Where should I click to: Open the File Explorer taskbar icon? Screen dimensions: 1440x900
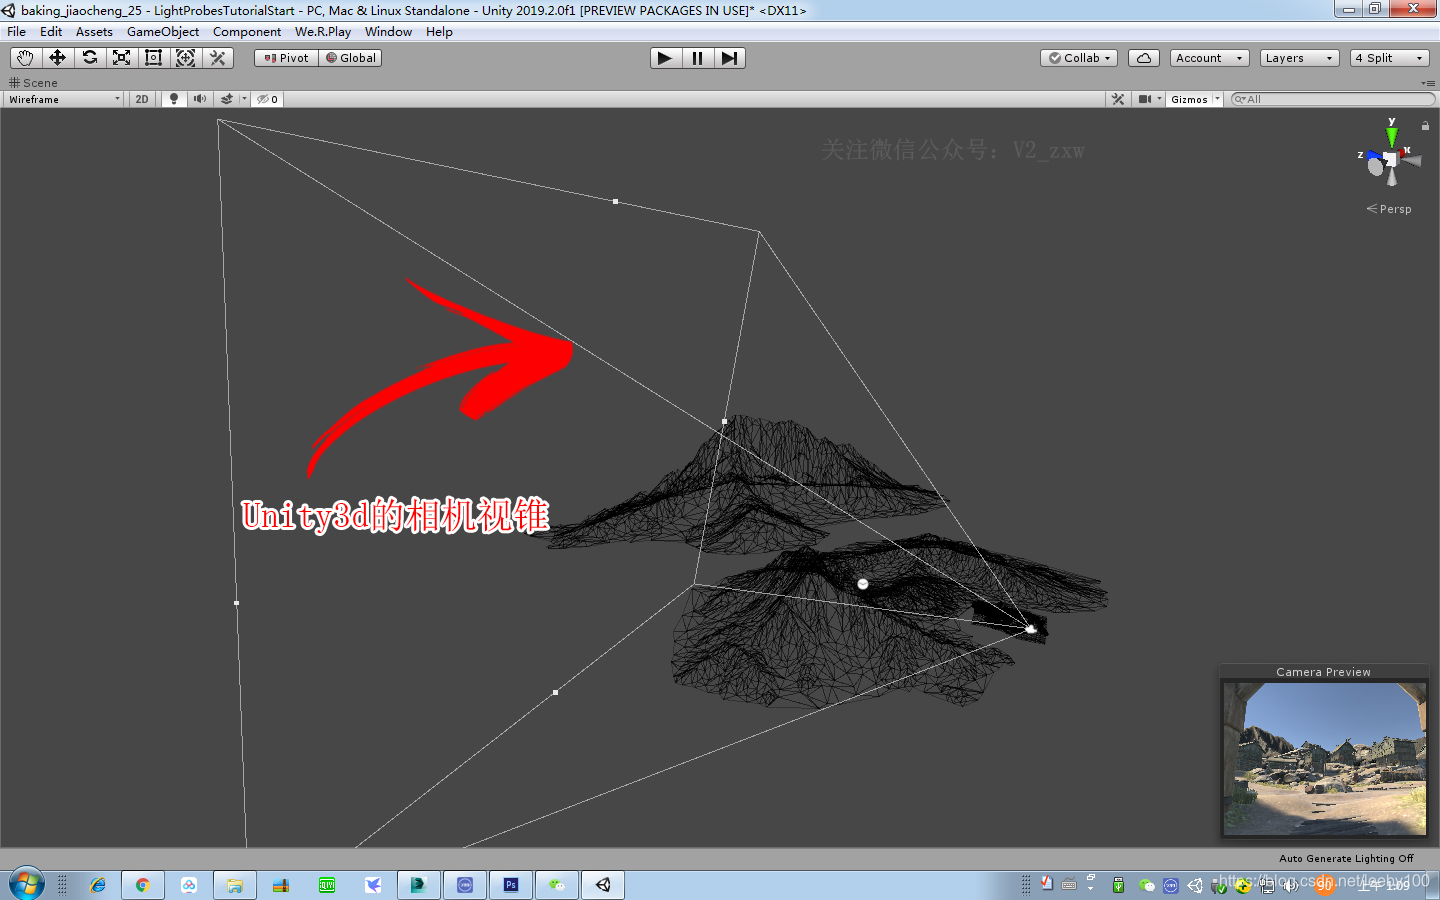(235, 885)
